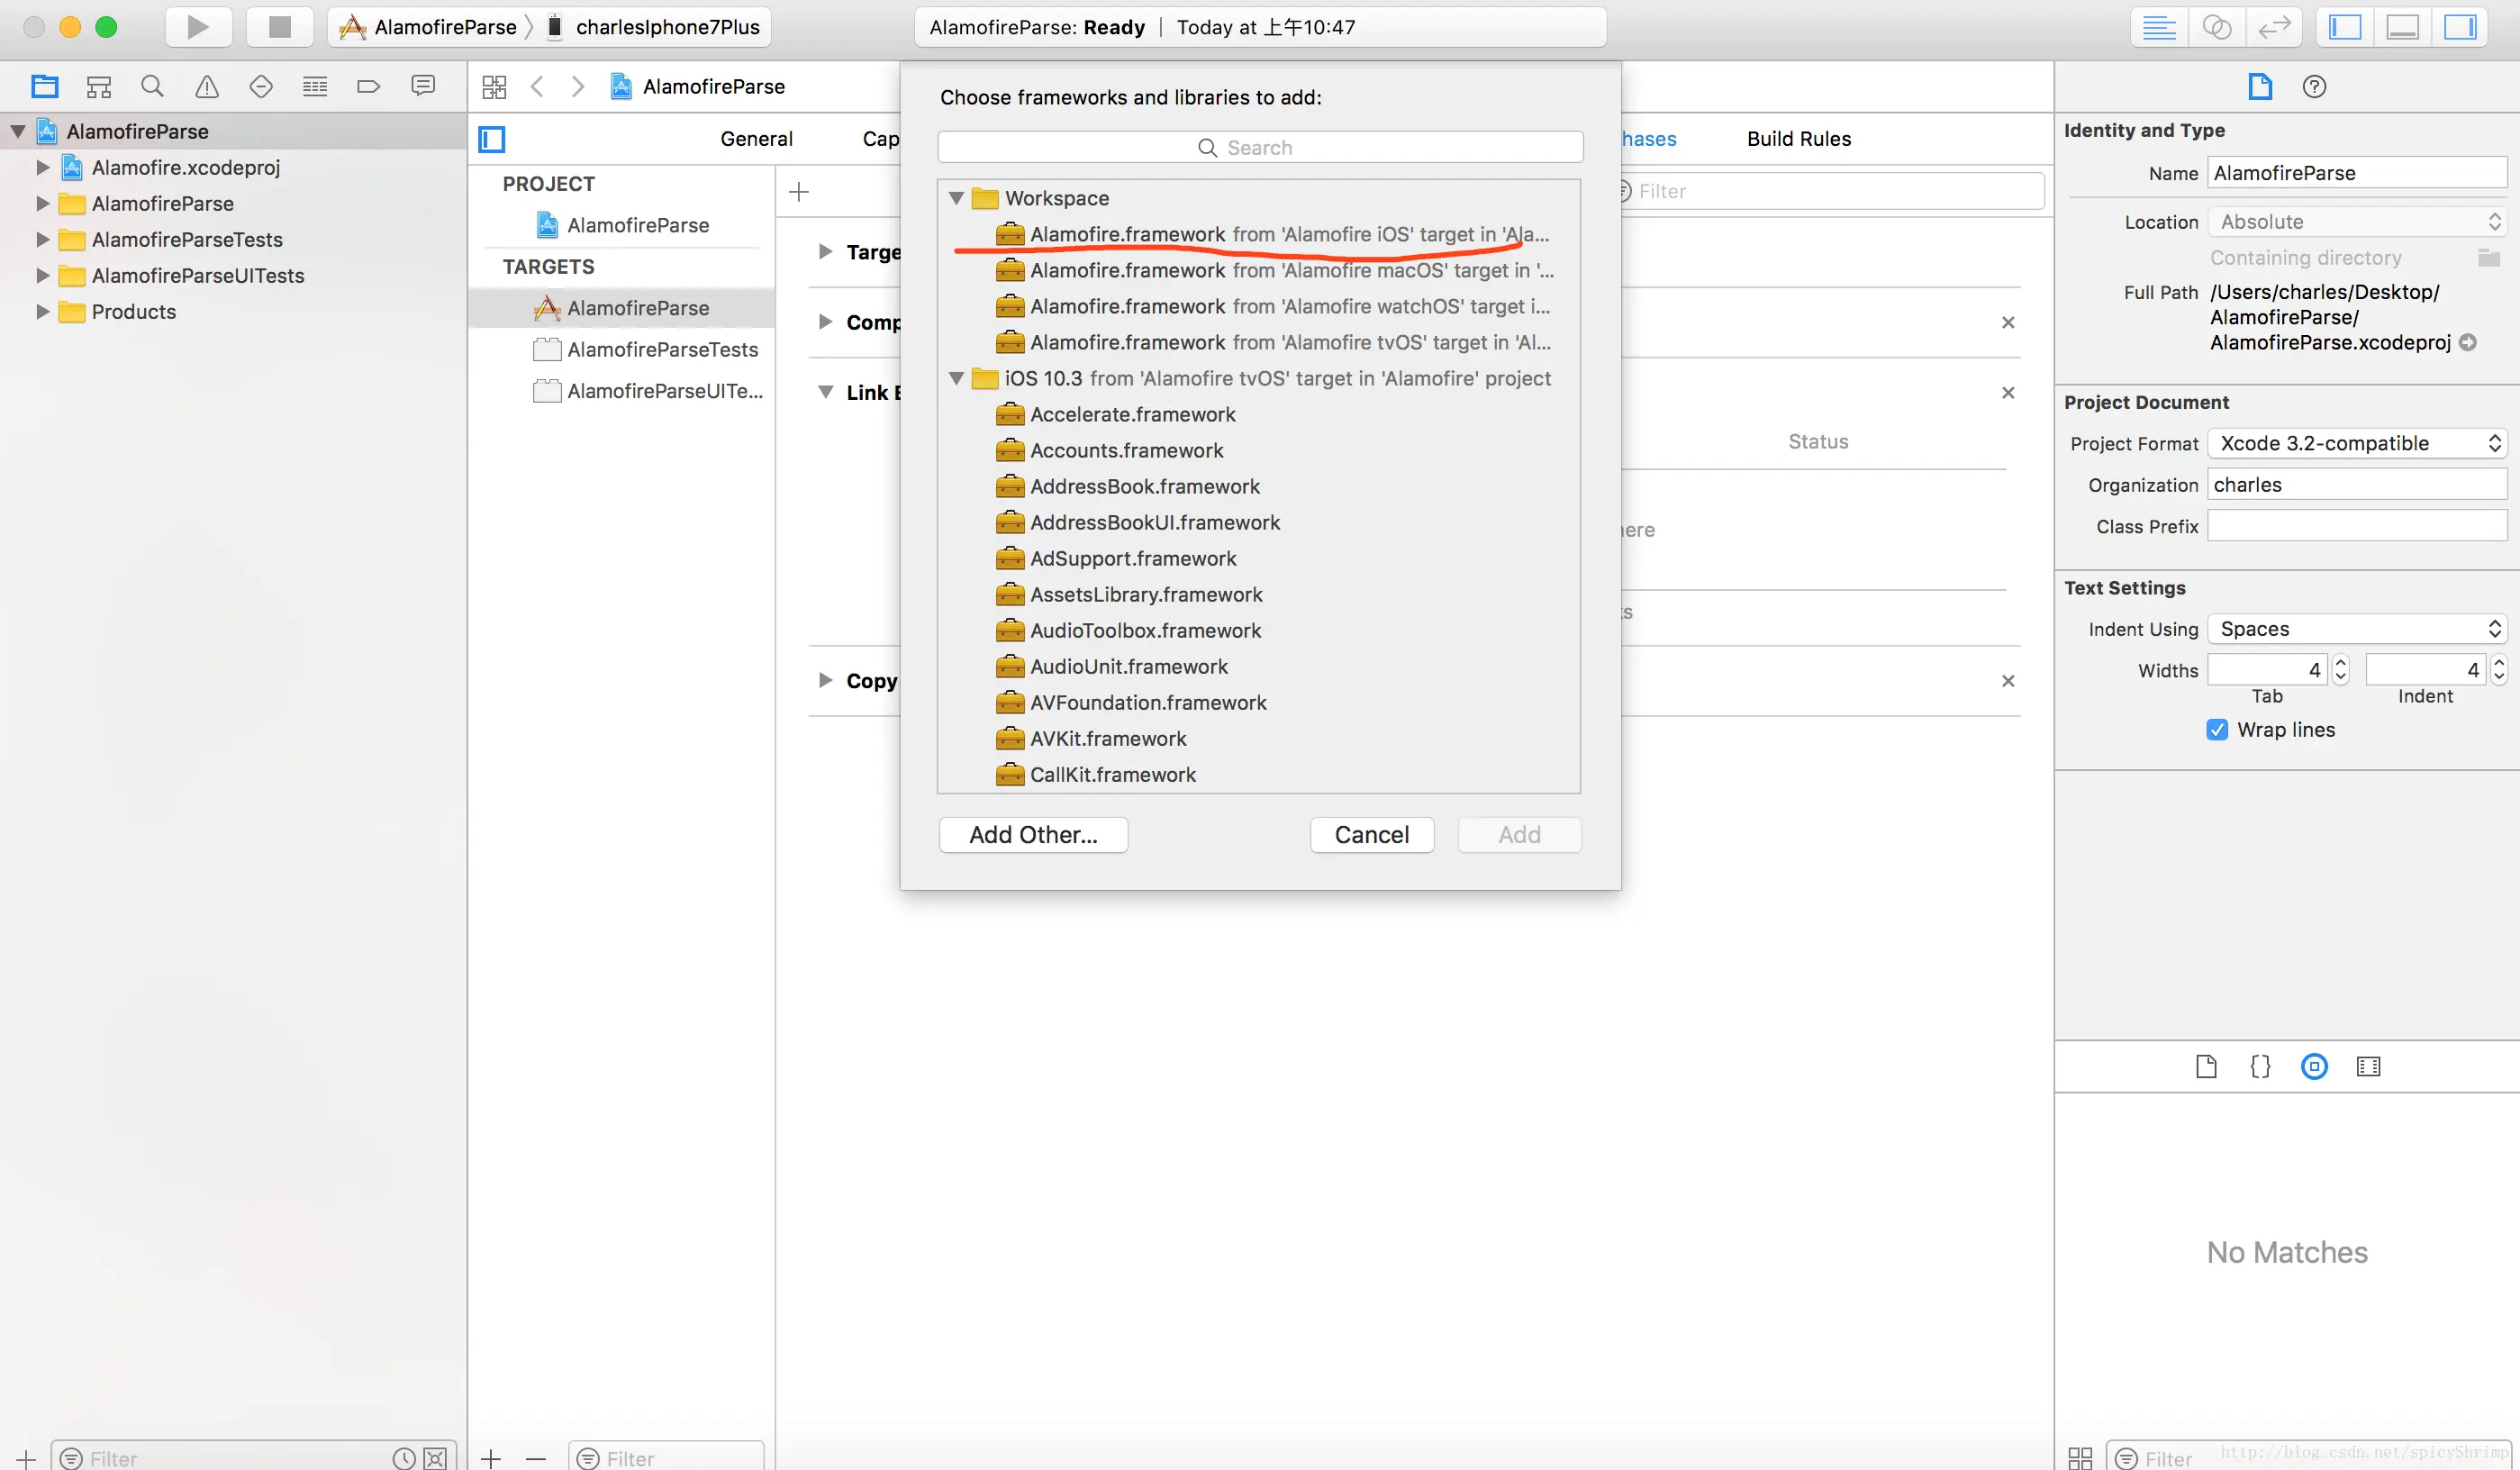This screenshot has width=2520, height=1470.
Task: Click the frameworks Search field
Action: [x=1260, y=147]
